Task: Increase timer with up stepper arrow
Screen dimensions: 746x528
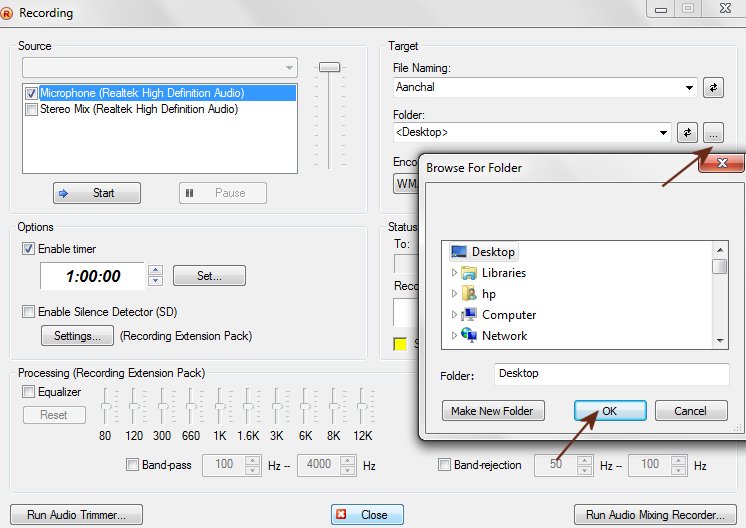Action: [x=156, y=270]
